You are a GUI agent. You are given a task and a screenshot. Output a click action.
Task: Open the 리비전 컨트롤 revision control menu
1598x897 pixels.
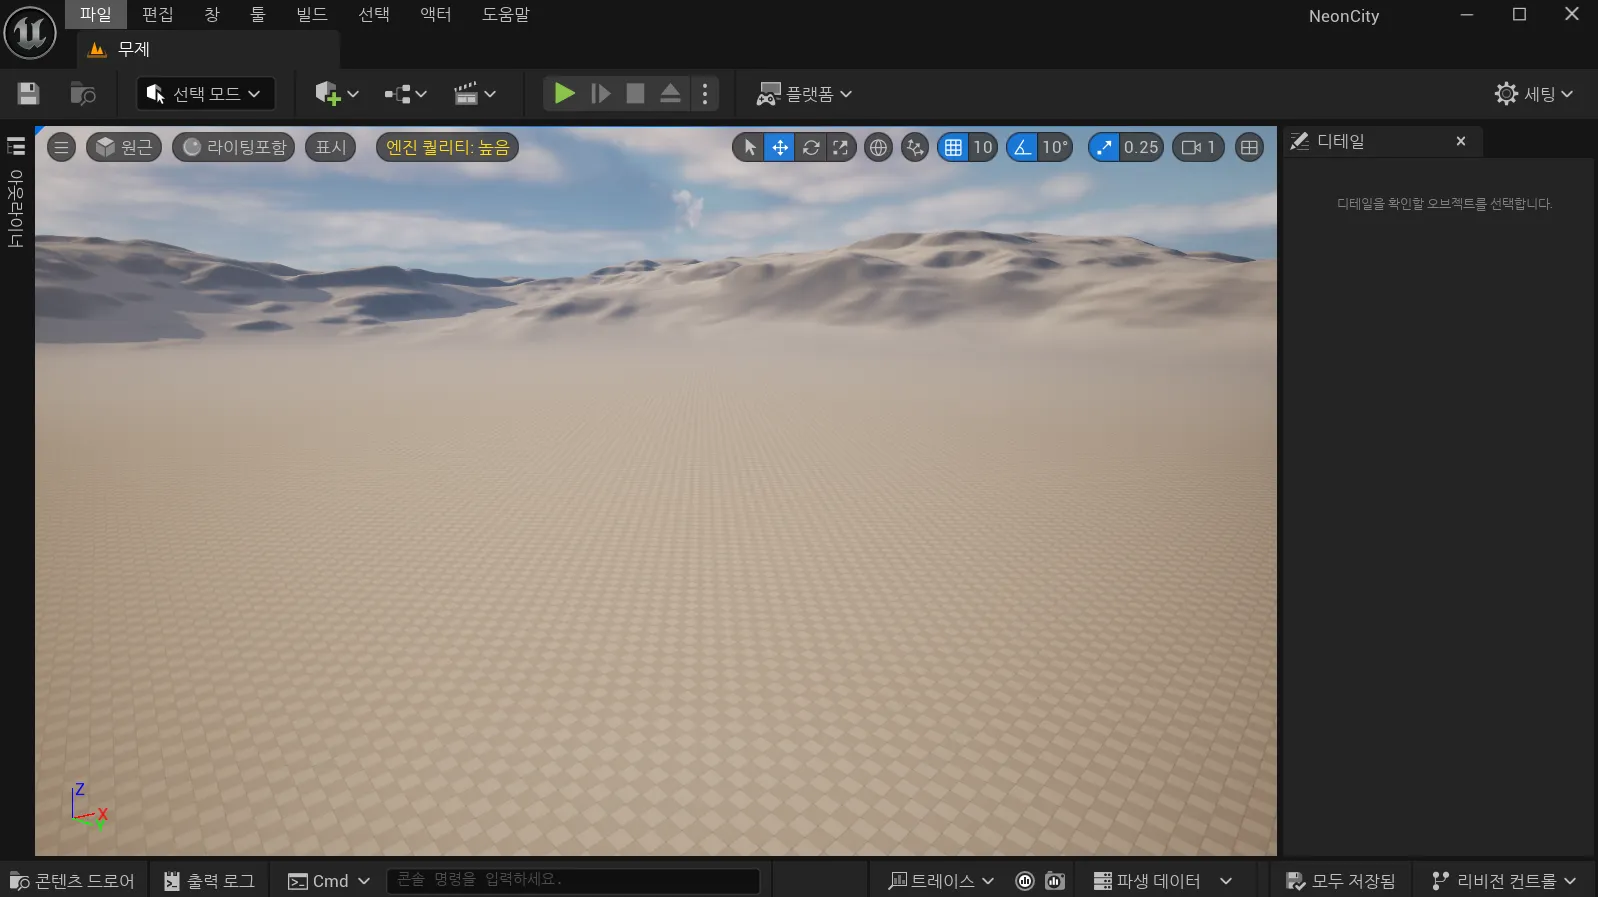[x=1504, y=881]
